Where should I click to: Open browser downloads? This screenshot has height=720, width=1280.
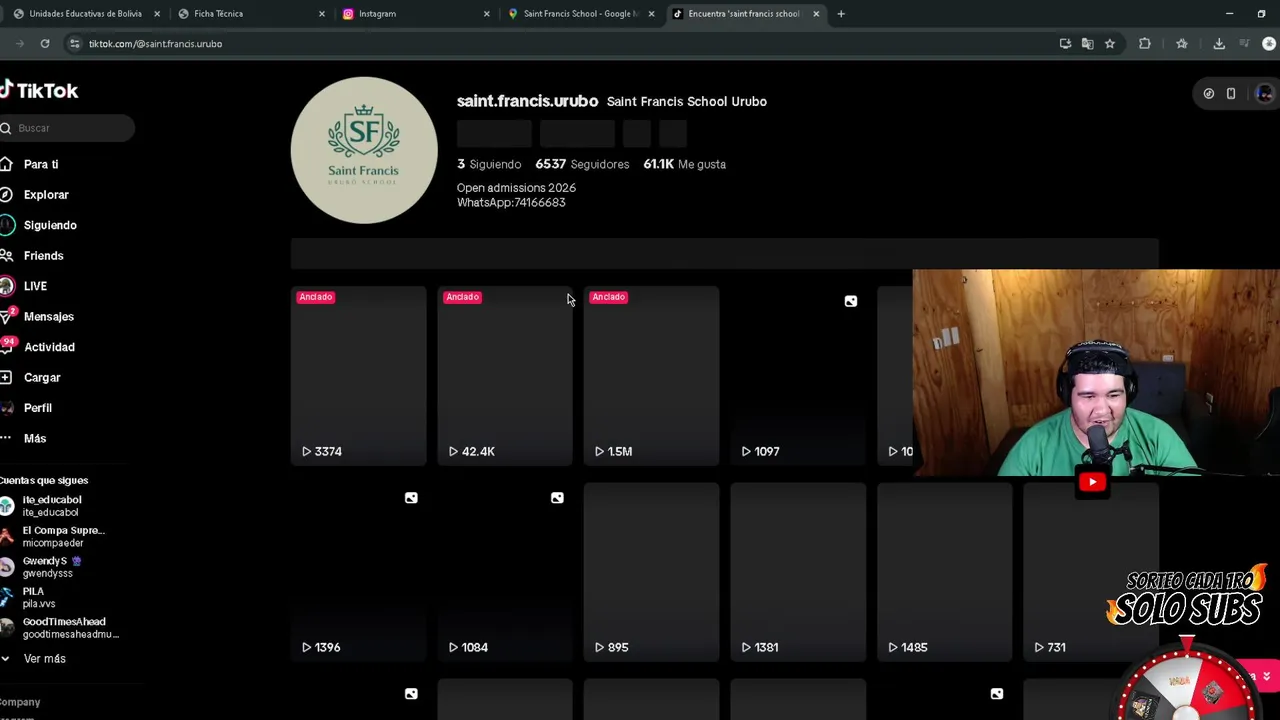pyautogui.click(x=1219, y=44)
